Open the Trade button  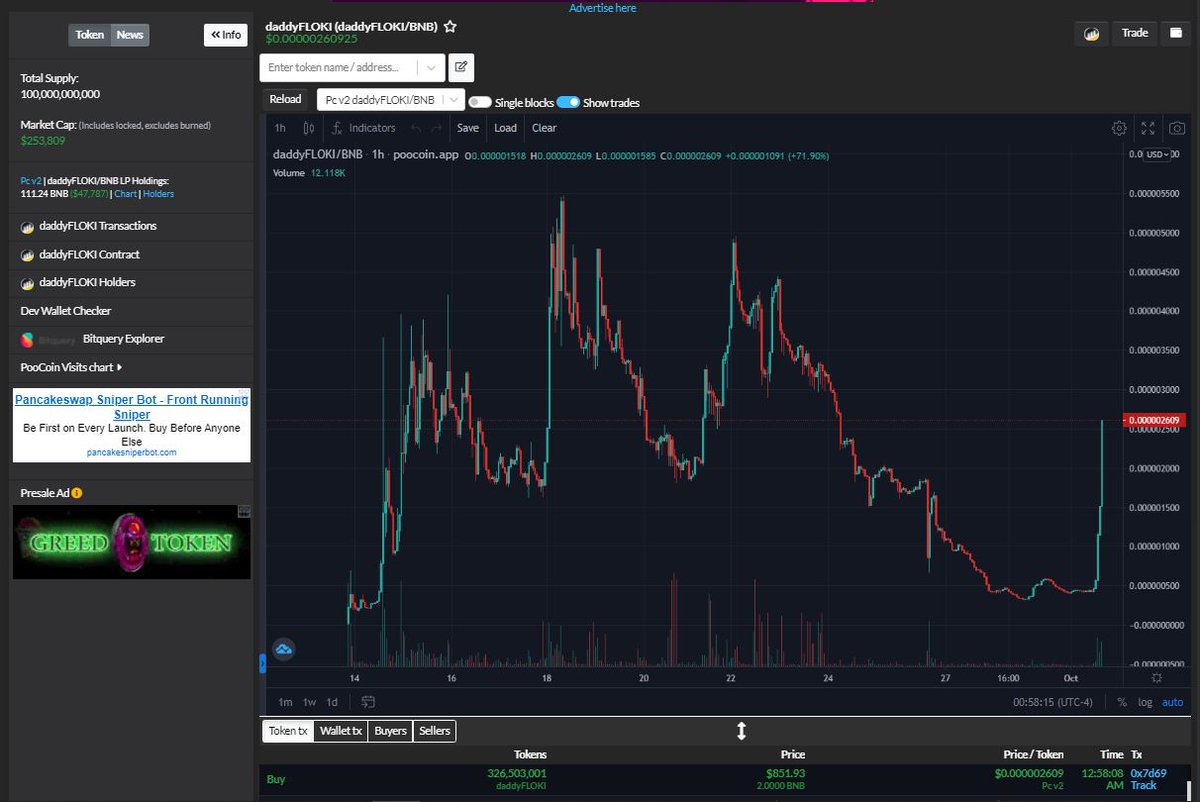pos(1135,33)
